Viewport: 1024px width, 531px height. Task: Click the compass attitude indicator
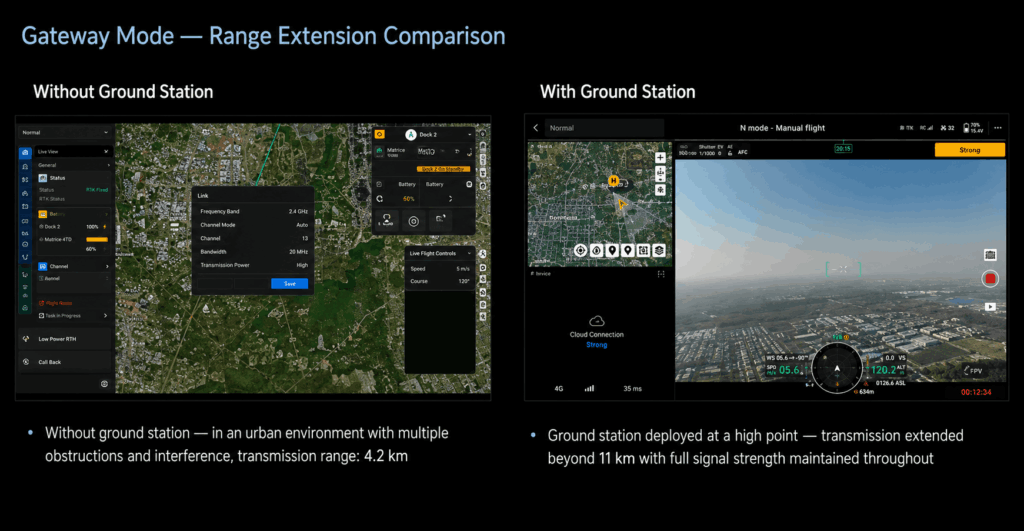point(837,368)
